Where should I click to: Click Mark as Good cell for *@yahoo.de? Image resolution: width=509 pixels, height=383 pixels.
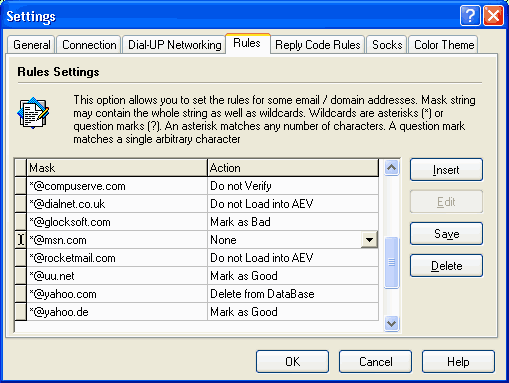(293, 312)
